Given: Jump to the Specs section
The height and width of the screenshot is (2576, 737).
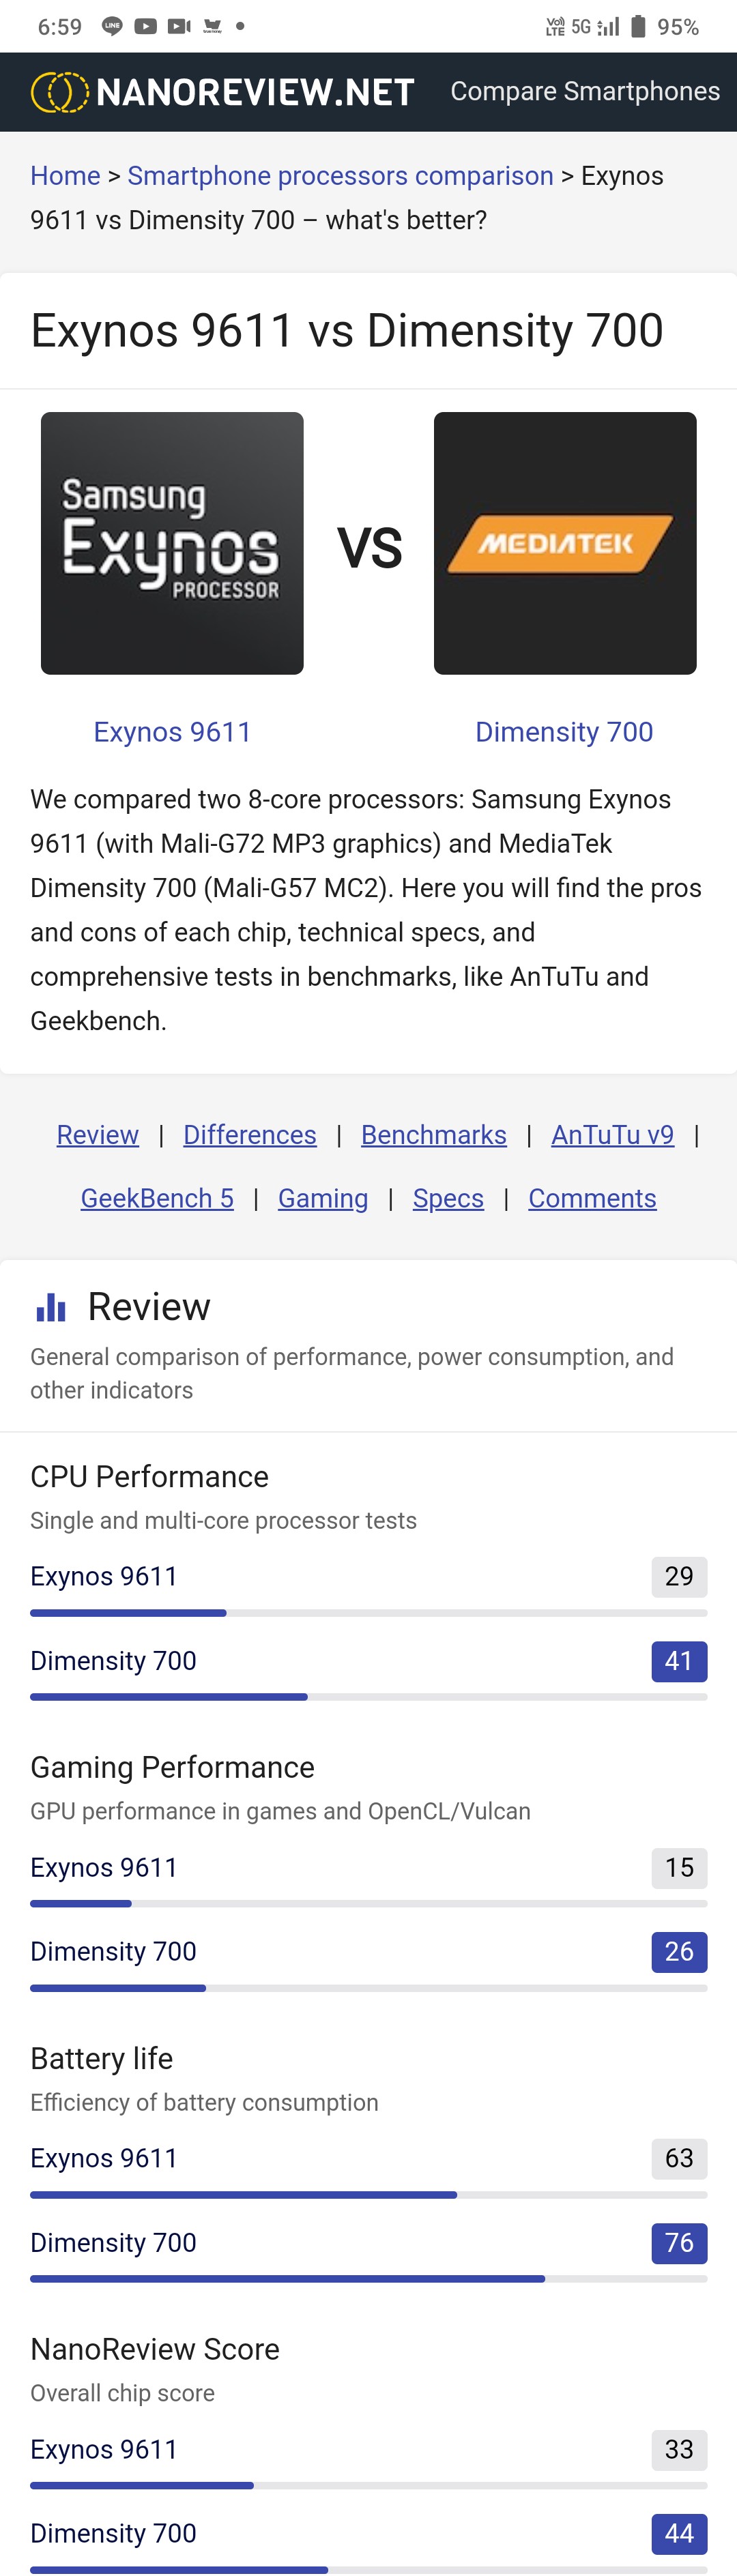Looking at the screenshot, I should [x=448, y=1198].
